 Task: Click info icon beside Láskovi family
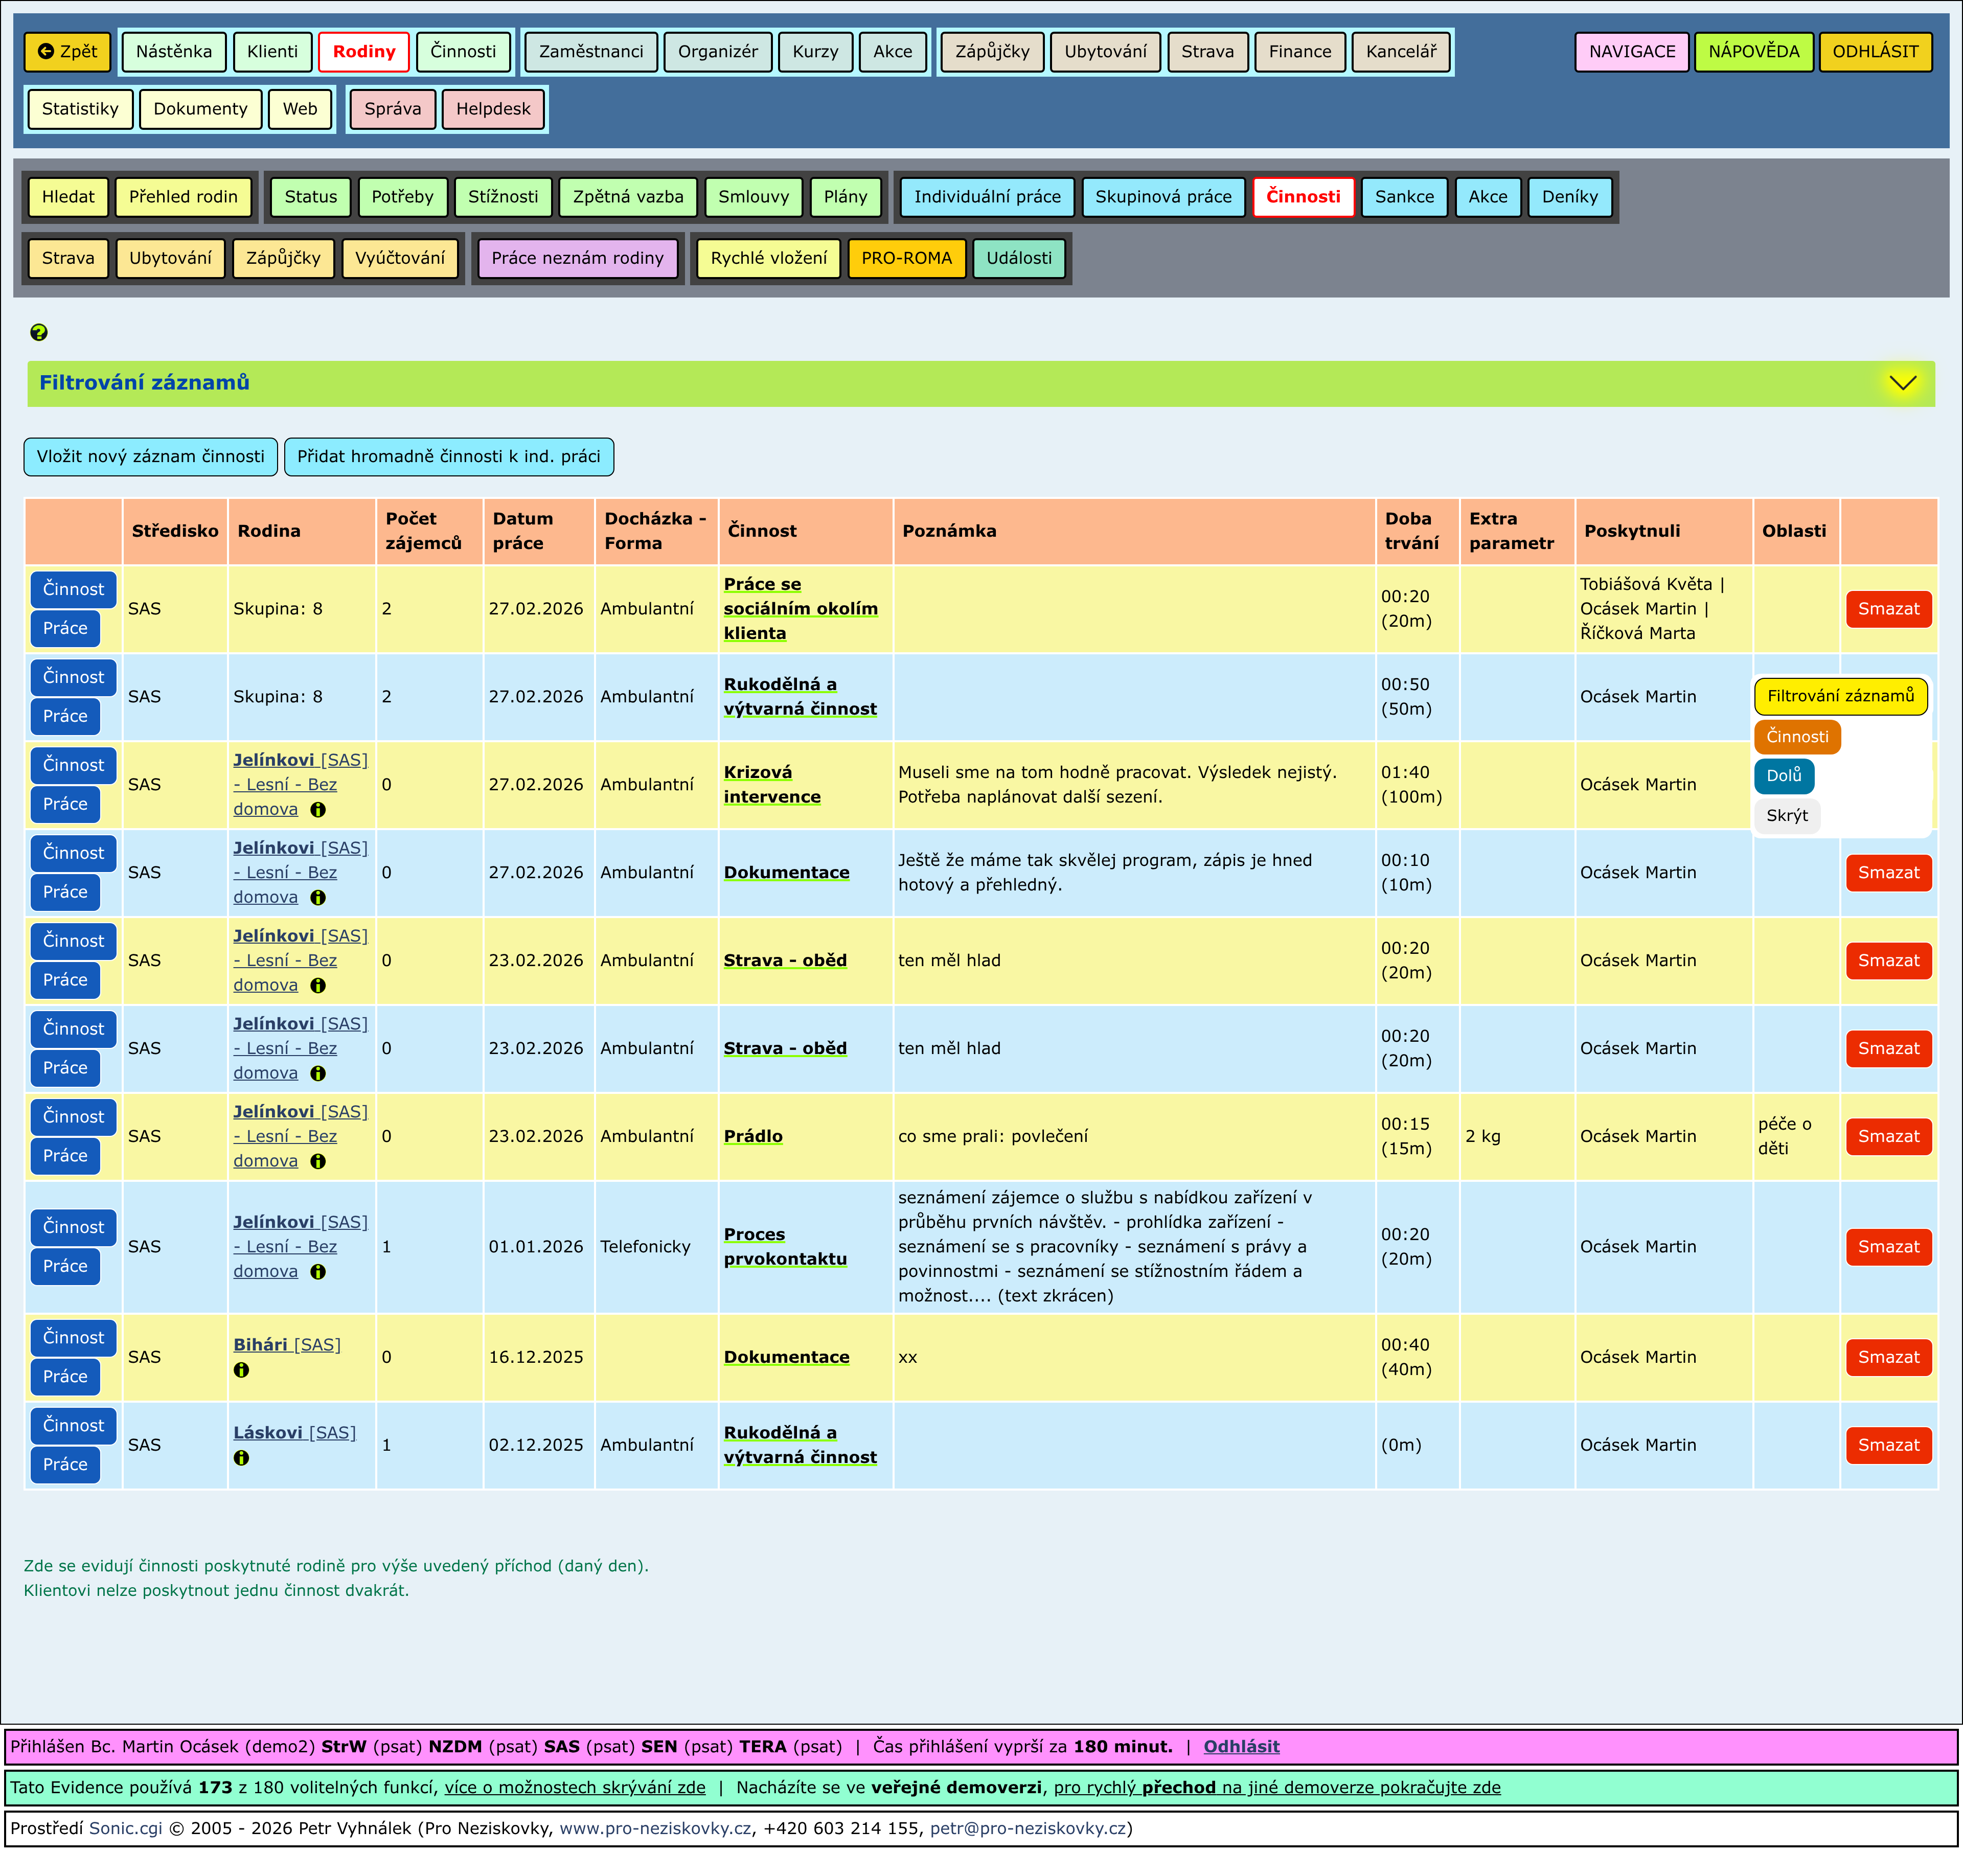[x=241, y=1458]
